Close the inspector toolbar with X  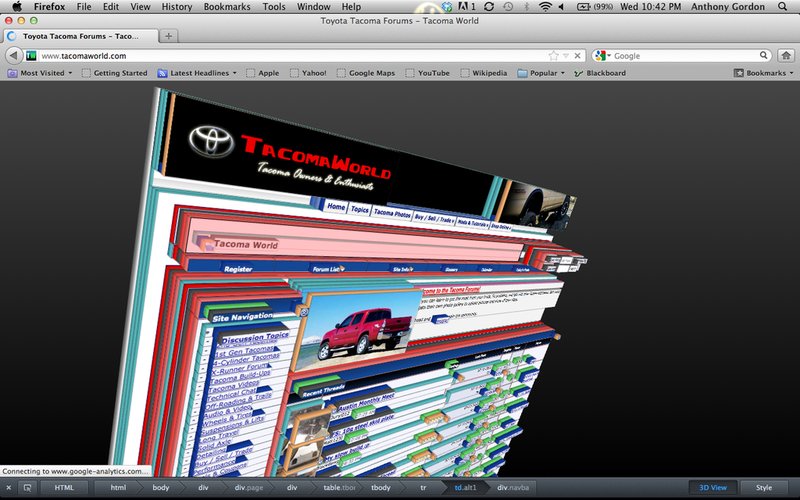9,488
